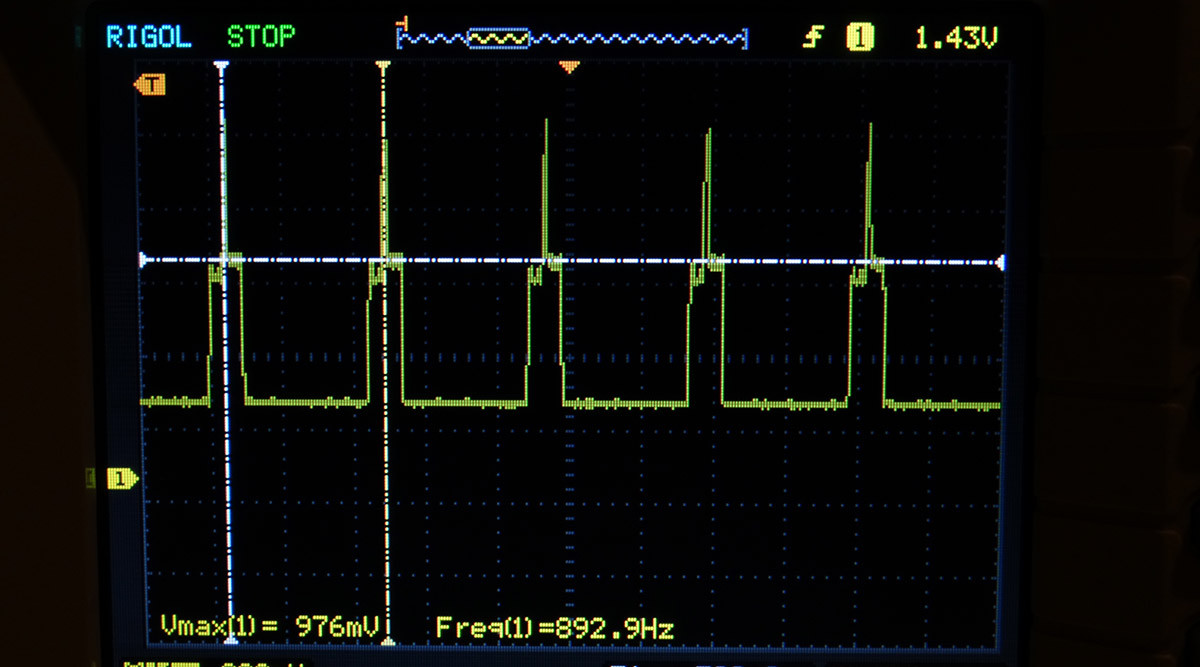
Task: Select the first vertical cursor top handle
Action: (222, 66)
